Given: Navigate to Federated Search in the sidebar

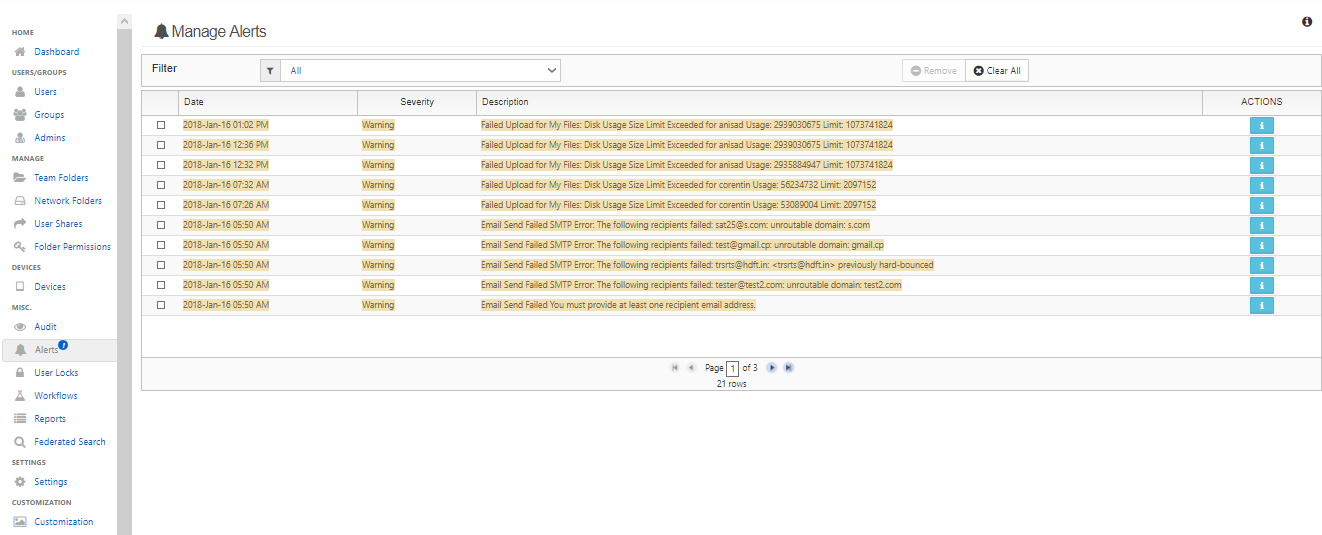Looking at the screenshot, I should click(x=69, y=442).
